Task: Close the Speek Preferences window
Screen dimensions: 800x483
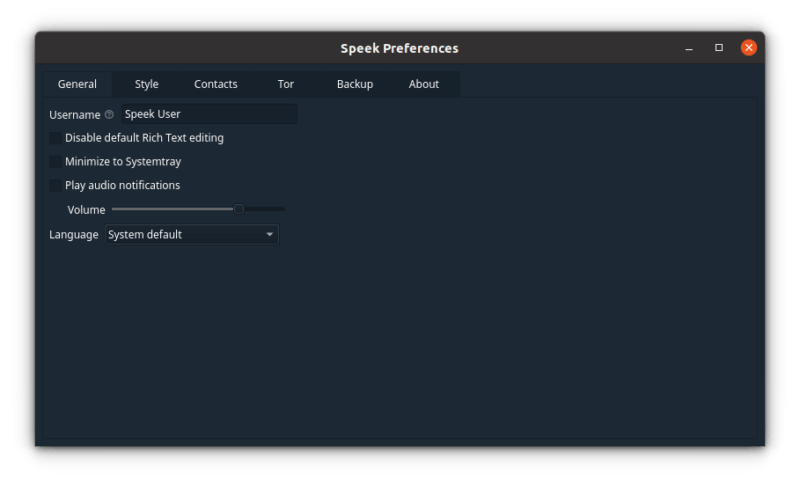Action: point(748,48)
